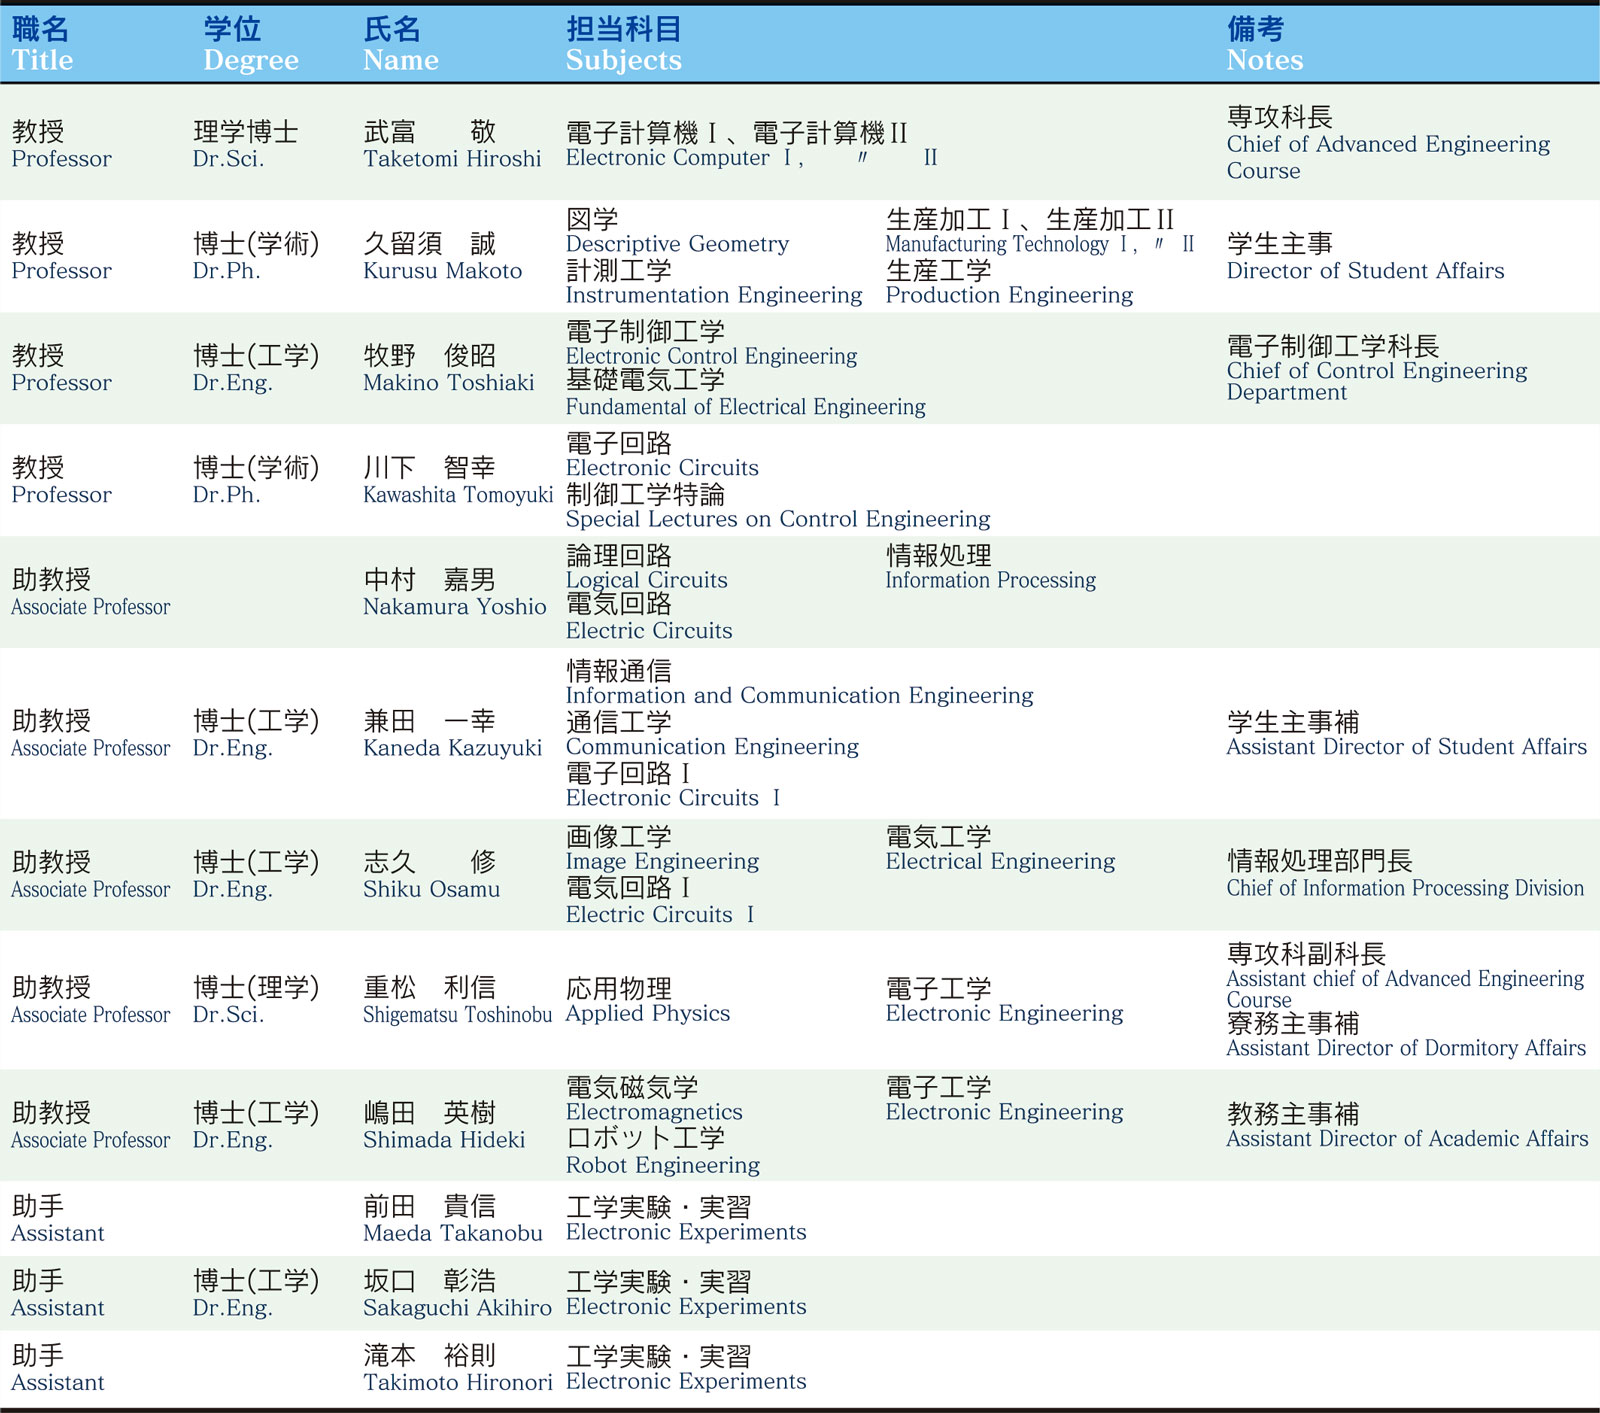This screenshot has height=1413, width=1600.
Task: Click Electronic Experiments in Takimoto's row
Action: point(686,1382)
